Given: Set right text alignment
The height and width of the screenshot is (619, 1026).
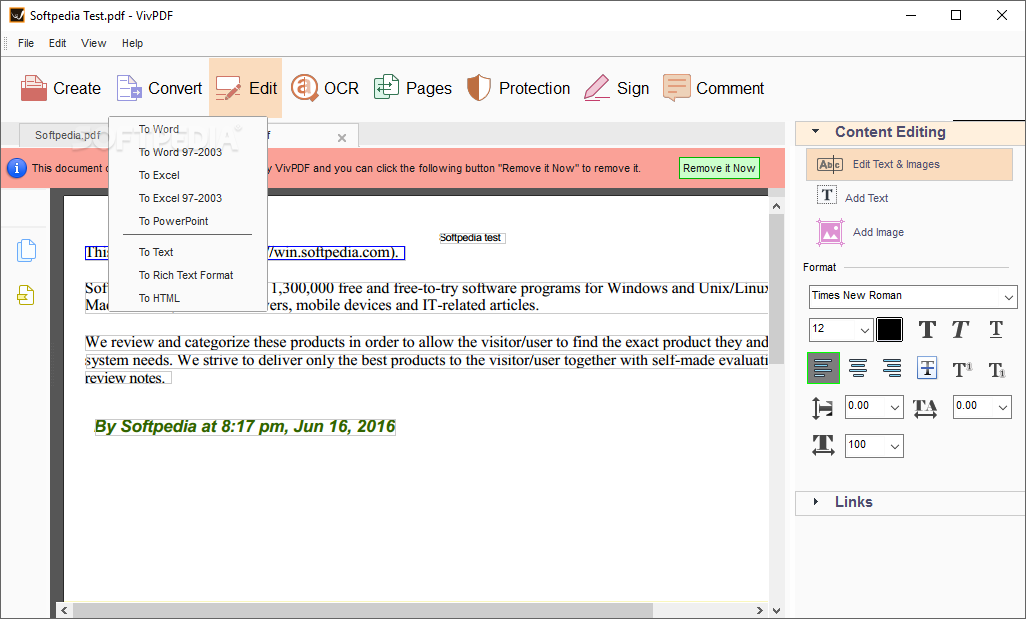Looking at the screenshot, I should click(892, 368).
